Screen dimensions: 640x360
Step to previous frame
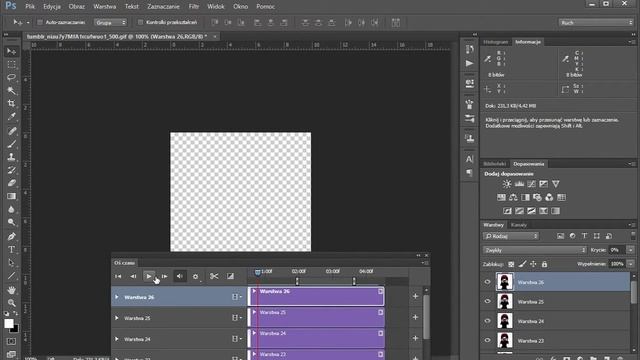pyautogui.click(x=133, y=276)
